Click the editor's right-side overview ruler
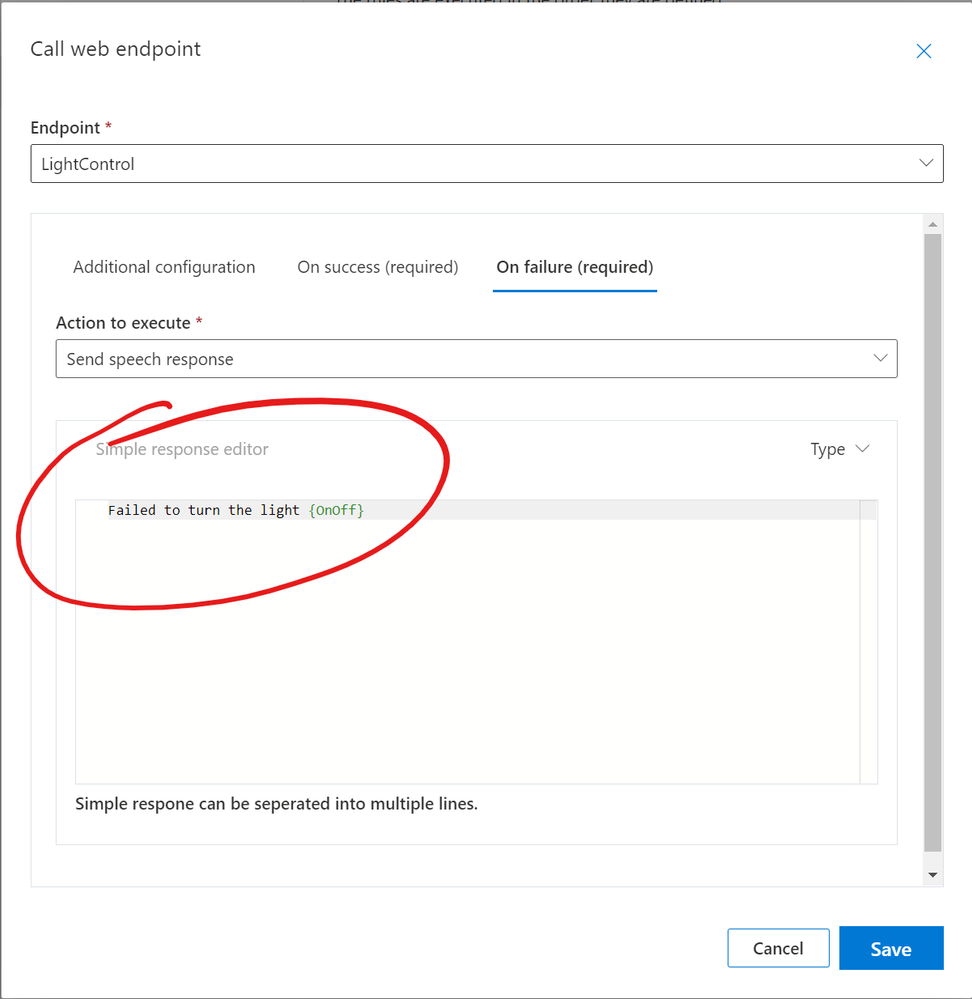 coord(868,640)
